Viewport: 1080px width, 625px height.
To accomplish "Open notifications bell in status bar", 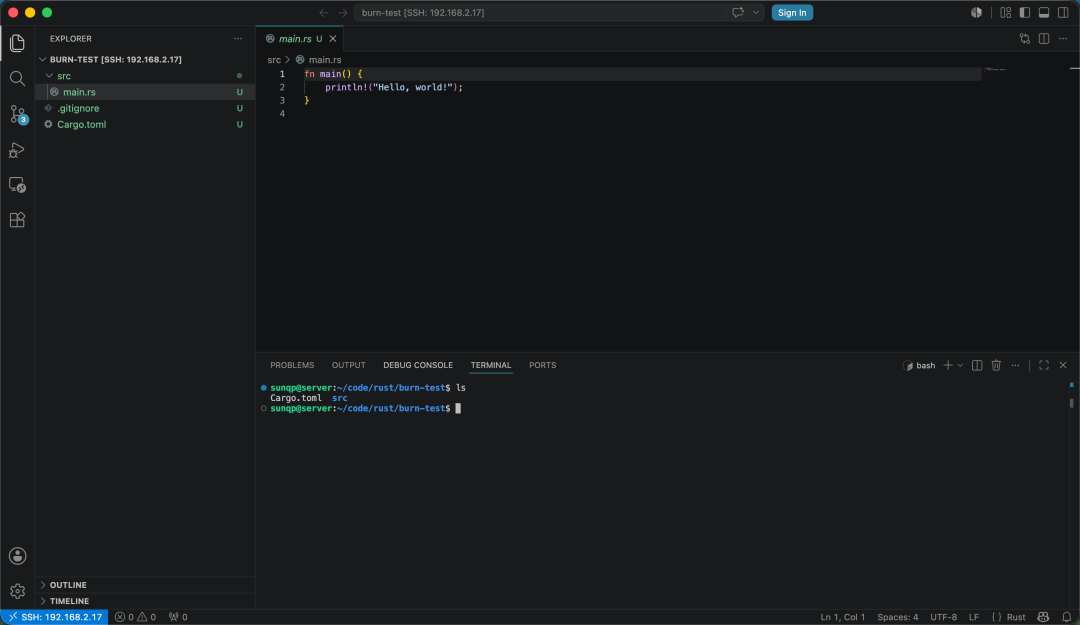I will click(x=1066, y=617).
